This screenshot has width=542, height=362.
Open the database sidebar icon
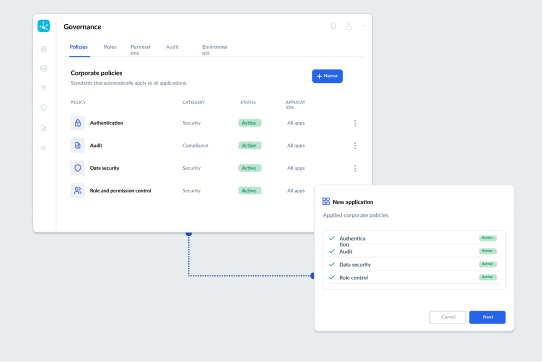[x=44, y=68]
